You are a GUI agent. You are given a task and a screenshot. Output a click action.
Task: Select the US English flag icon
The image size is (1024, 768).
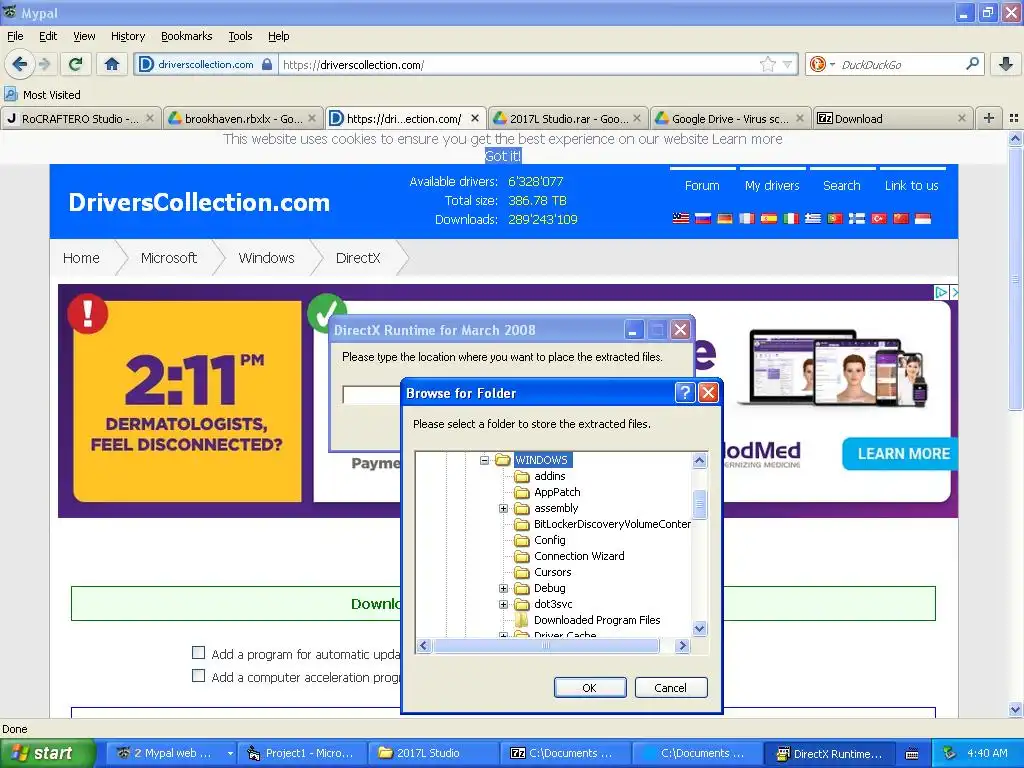pos(681,218)
